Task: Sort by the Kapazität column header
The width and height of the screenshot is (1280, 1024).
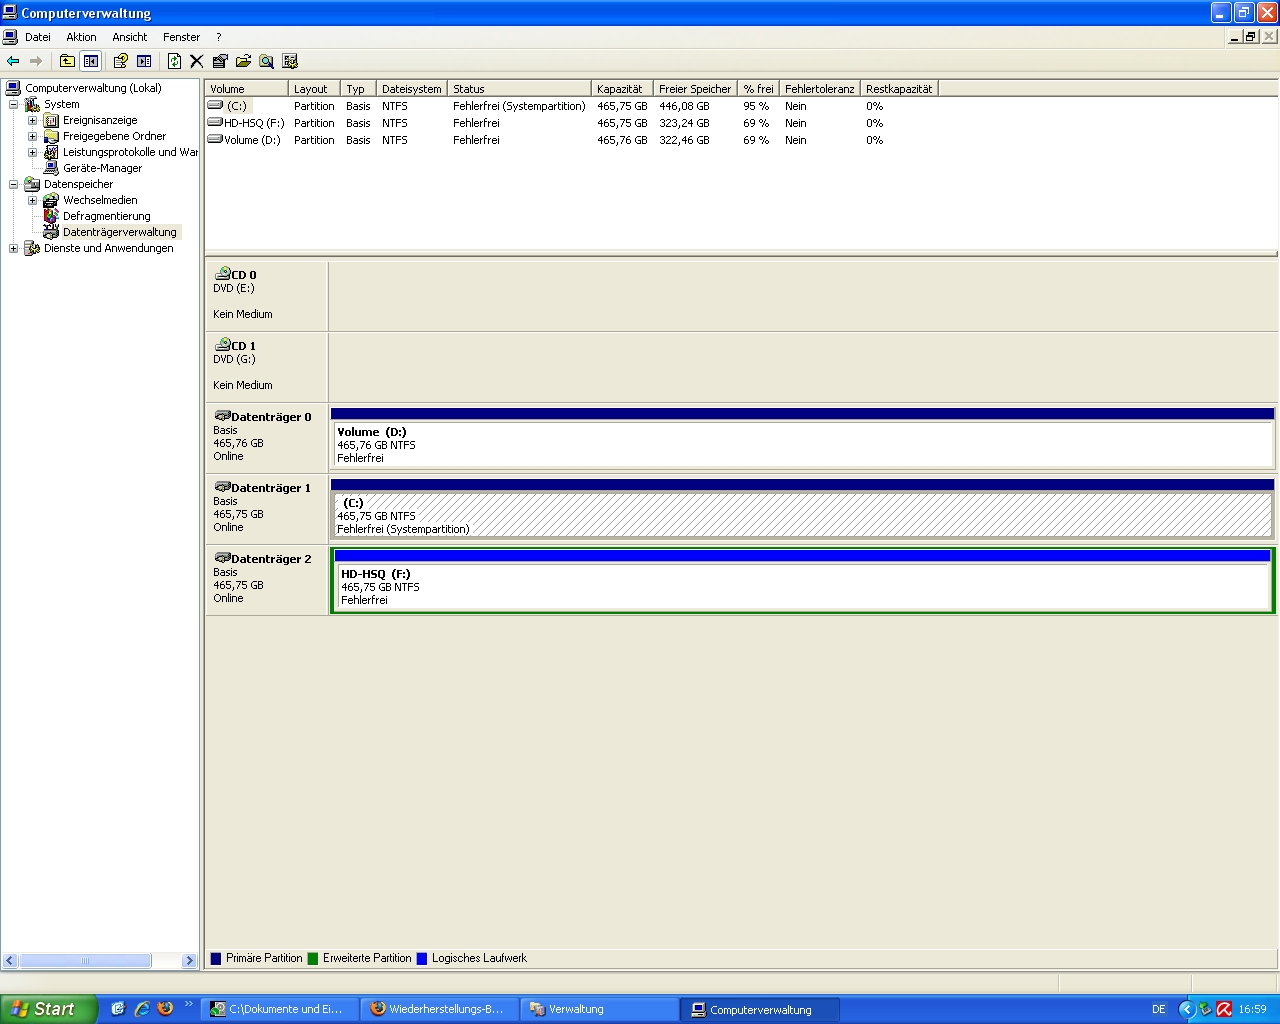Action: pos(622,89)
